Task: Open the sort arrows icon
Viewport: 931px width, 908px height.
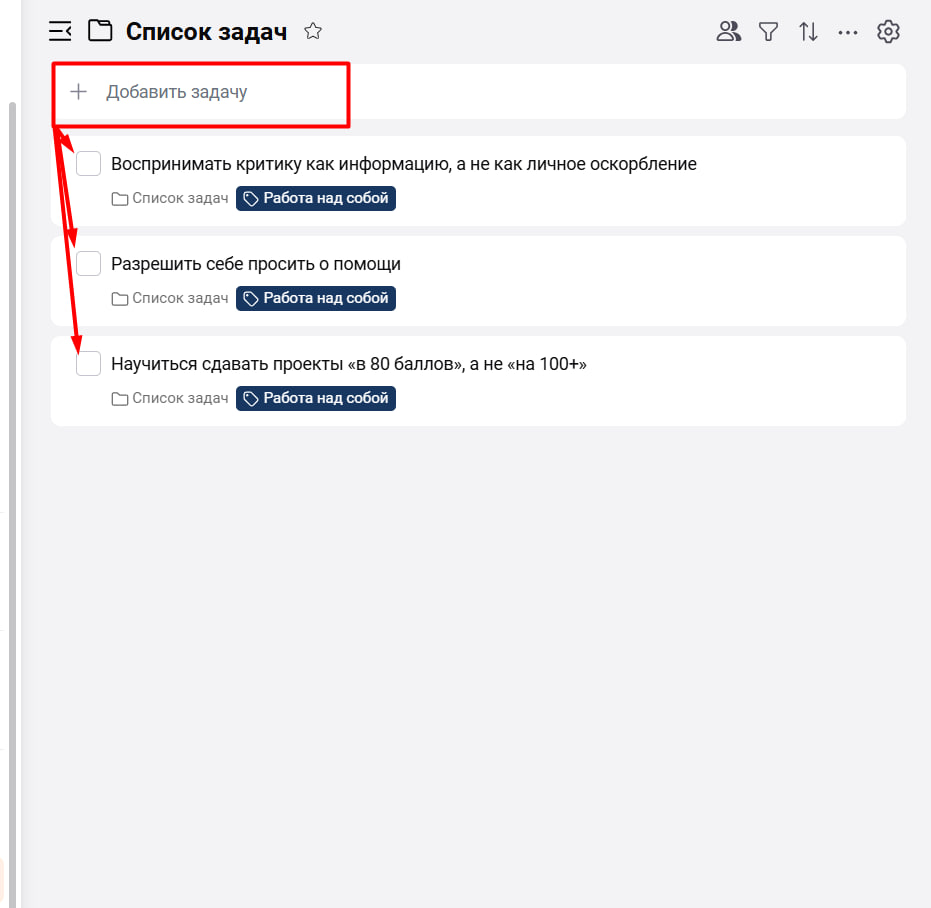Action: coord(808,32)
